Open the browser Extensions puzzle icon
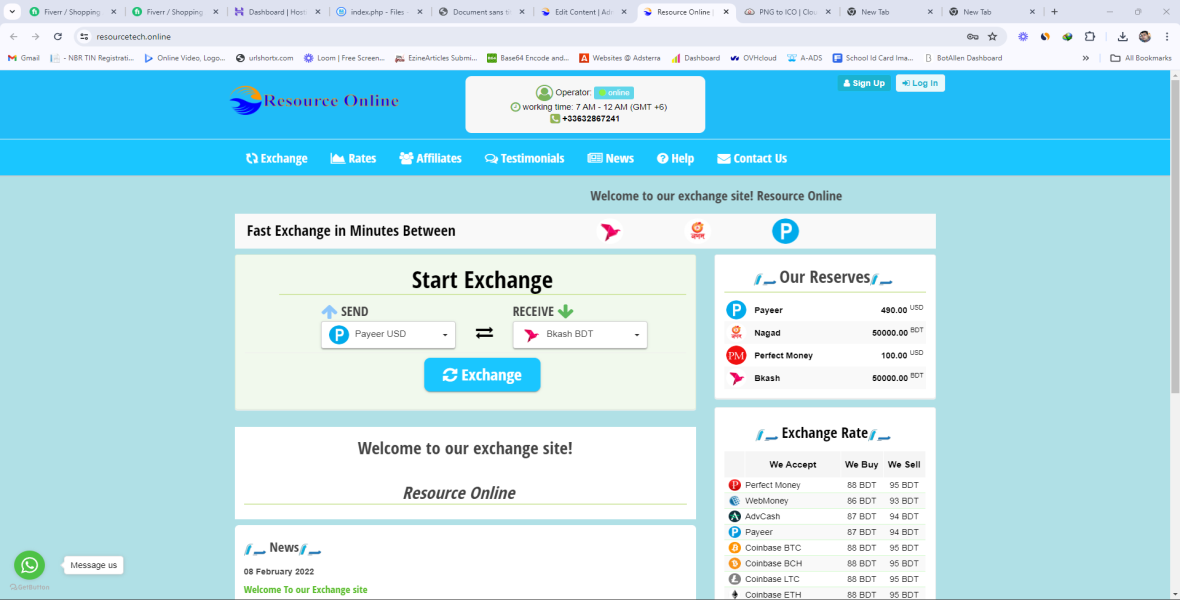 pos(1089,36)
